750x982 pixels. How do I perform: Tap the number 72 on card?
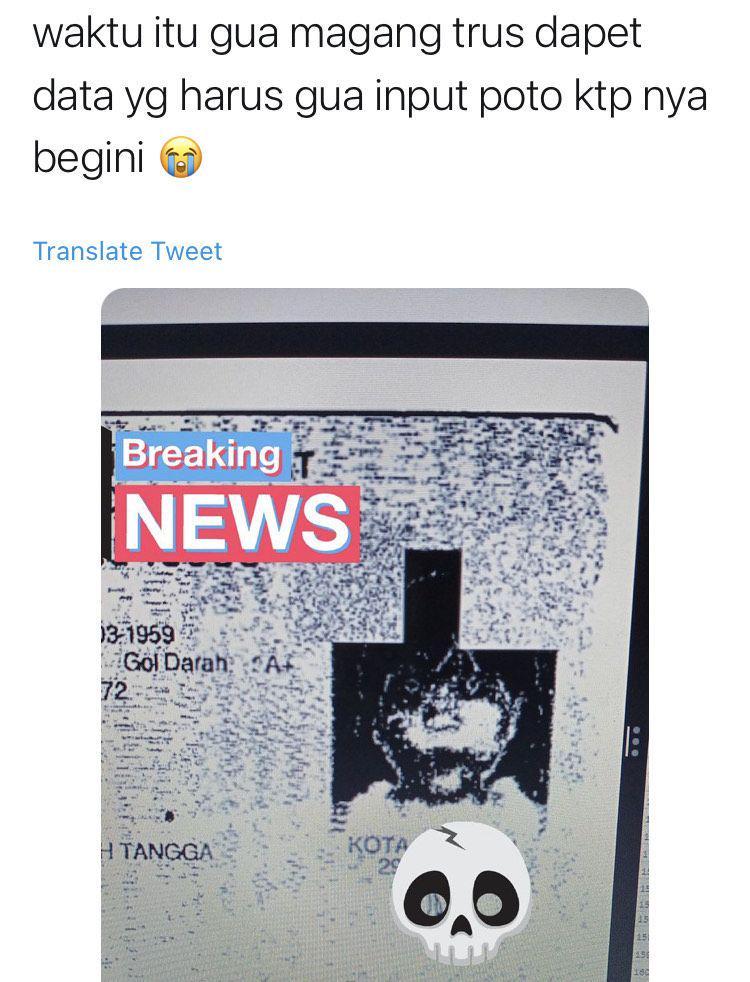[115, 691]
